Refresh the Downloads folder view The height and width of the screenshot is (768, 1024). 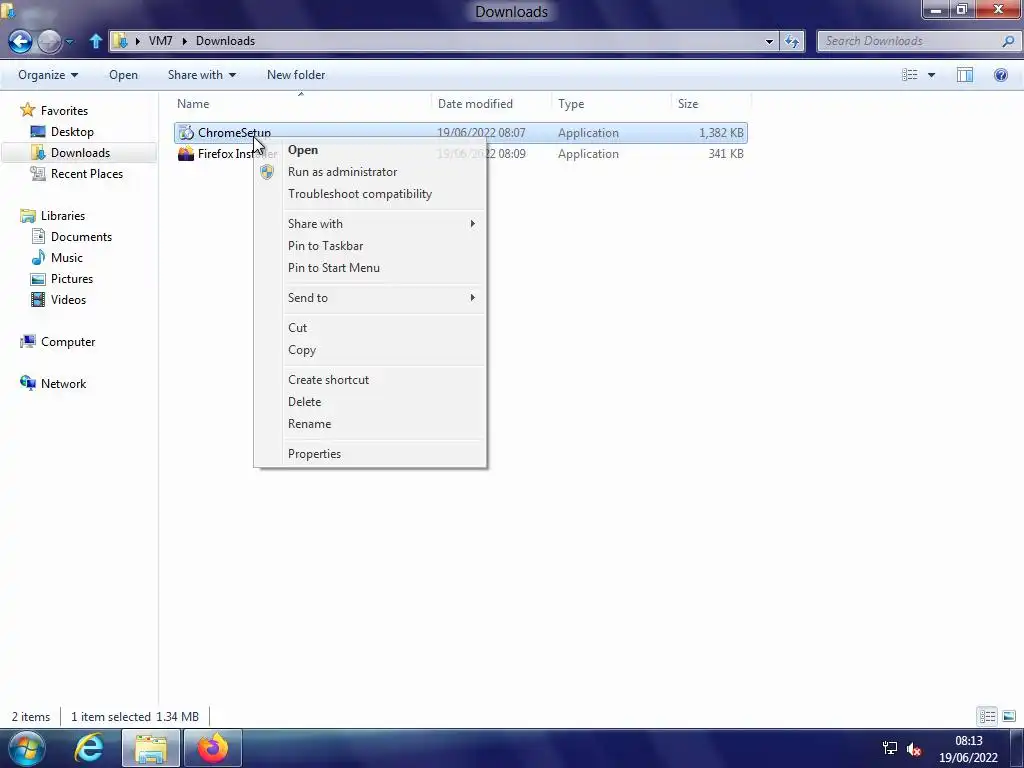pyautogui.click(x=792, y=41)
